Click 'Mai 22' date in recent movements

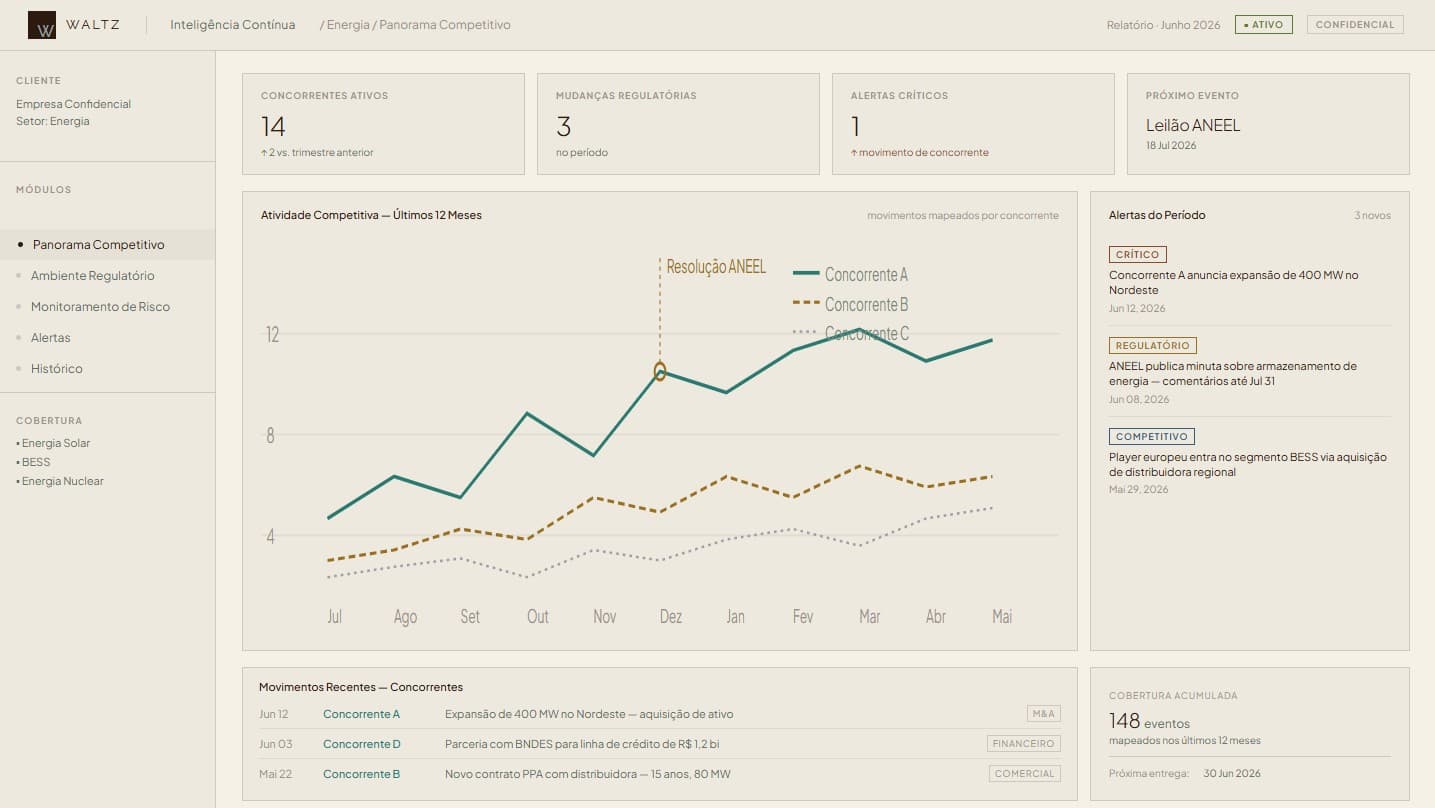point(274,774)
